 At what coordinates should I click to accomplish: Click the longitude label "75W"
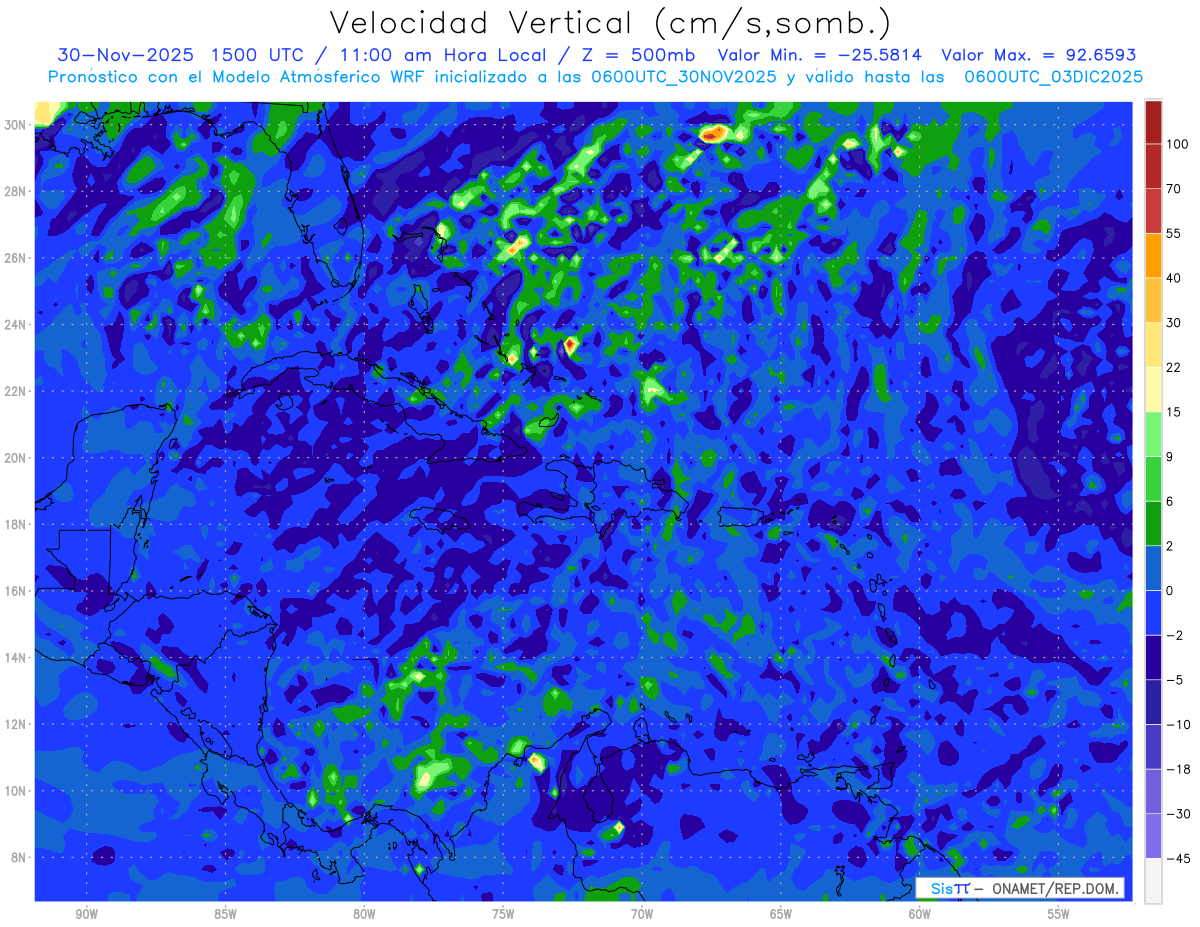point(503,914)
